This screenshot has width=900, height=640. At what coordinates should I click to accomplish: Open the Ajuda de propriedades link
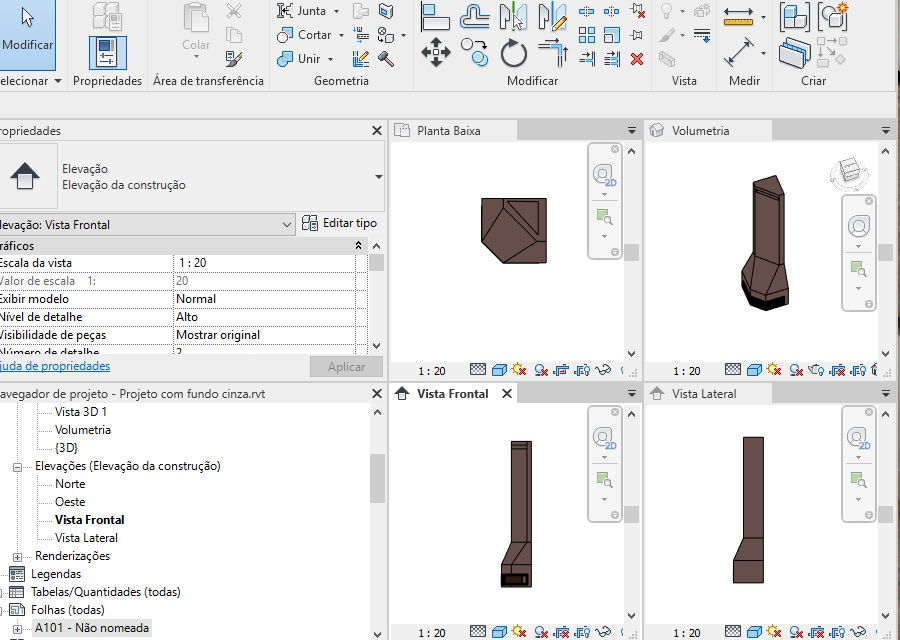[55, 366]
